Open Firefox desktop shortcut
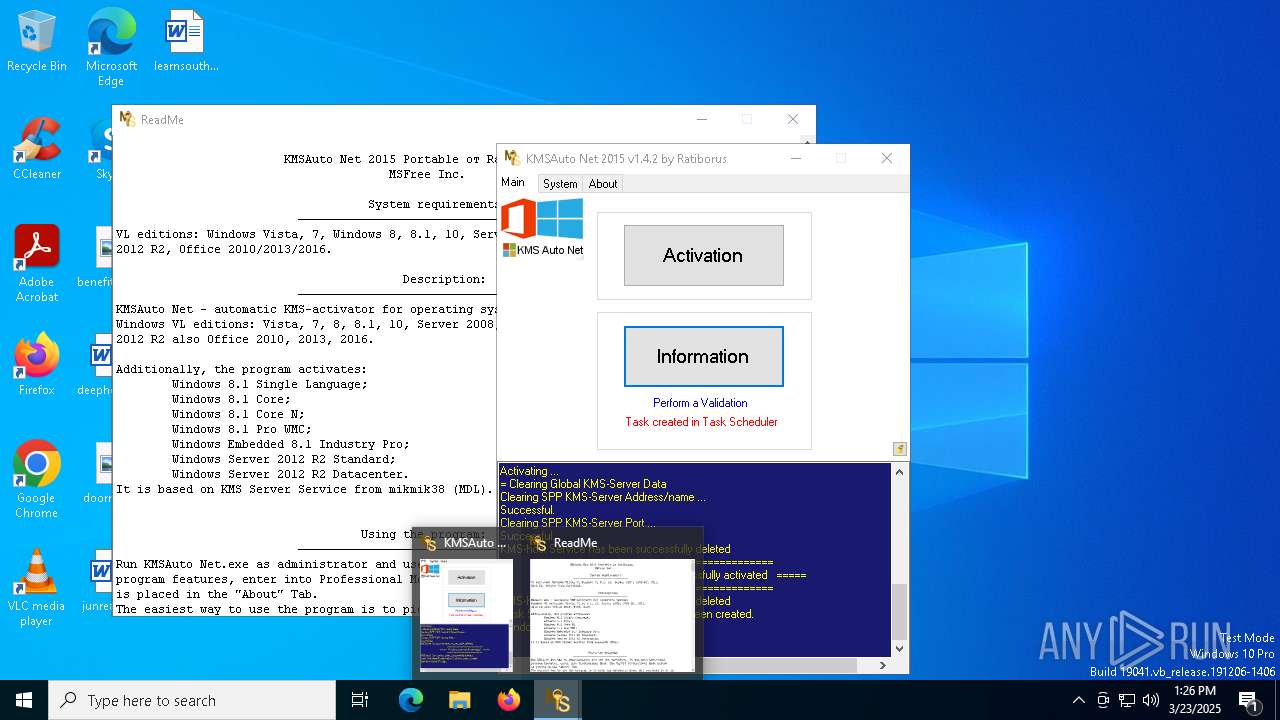Screen dimensions: 1280x720 (x=37, y=365)
